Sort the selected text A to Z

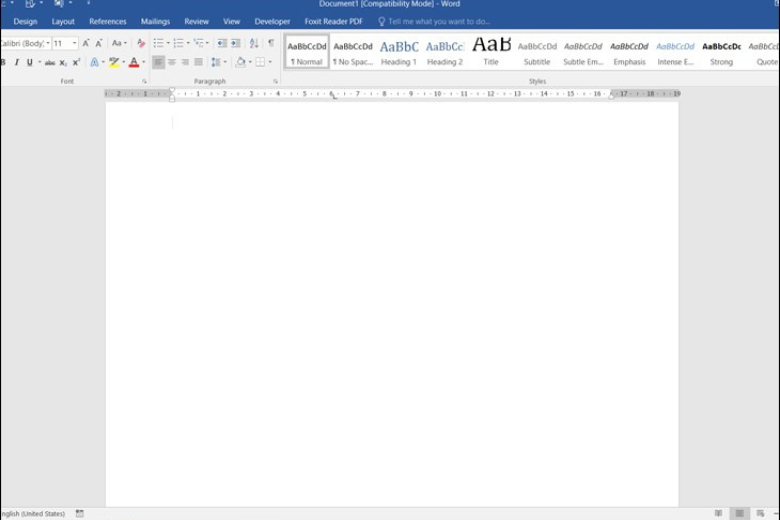[x=254, y=43]
